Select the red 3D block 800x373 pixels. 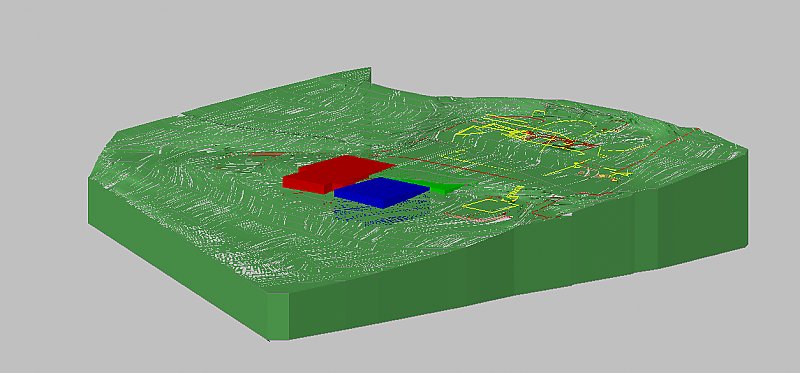pyautogui.click(x=337, y=172)
